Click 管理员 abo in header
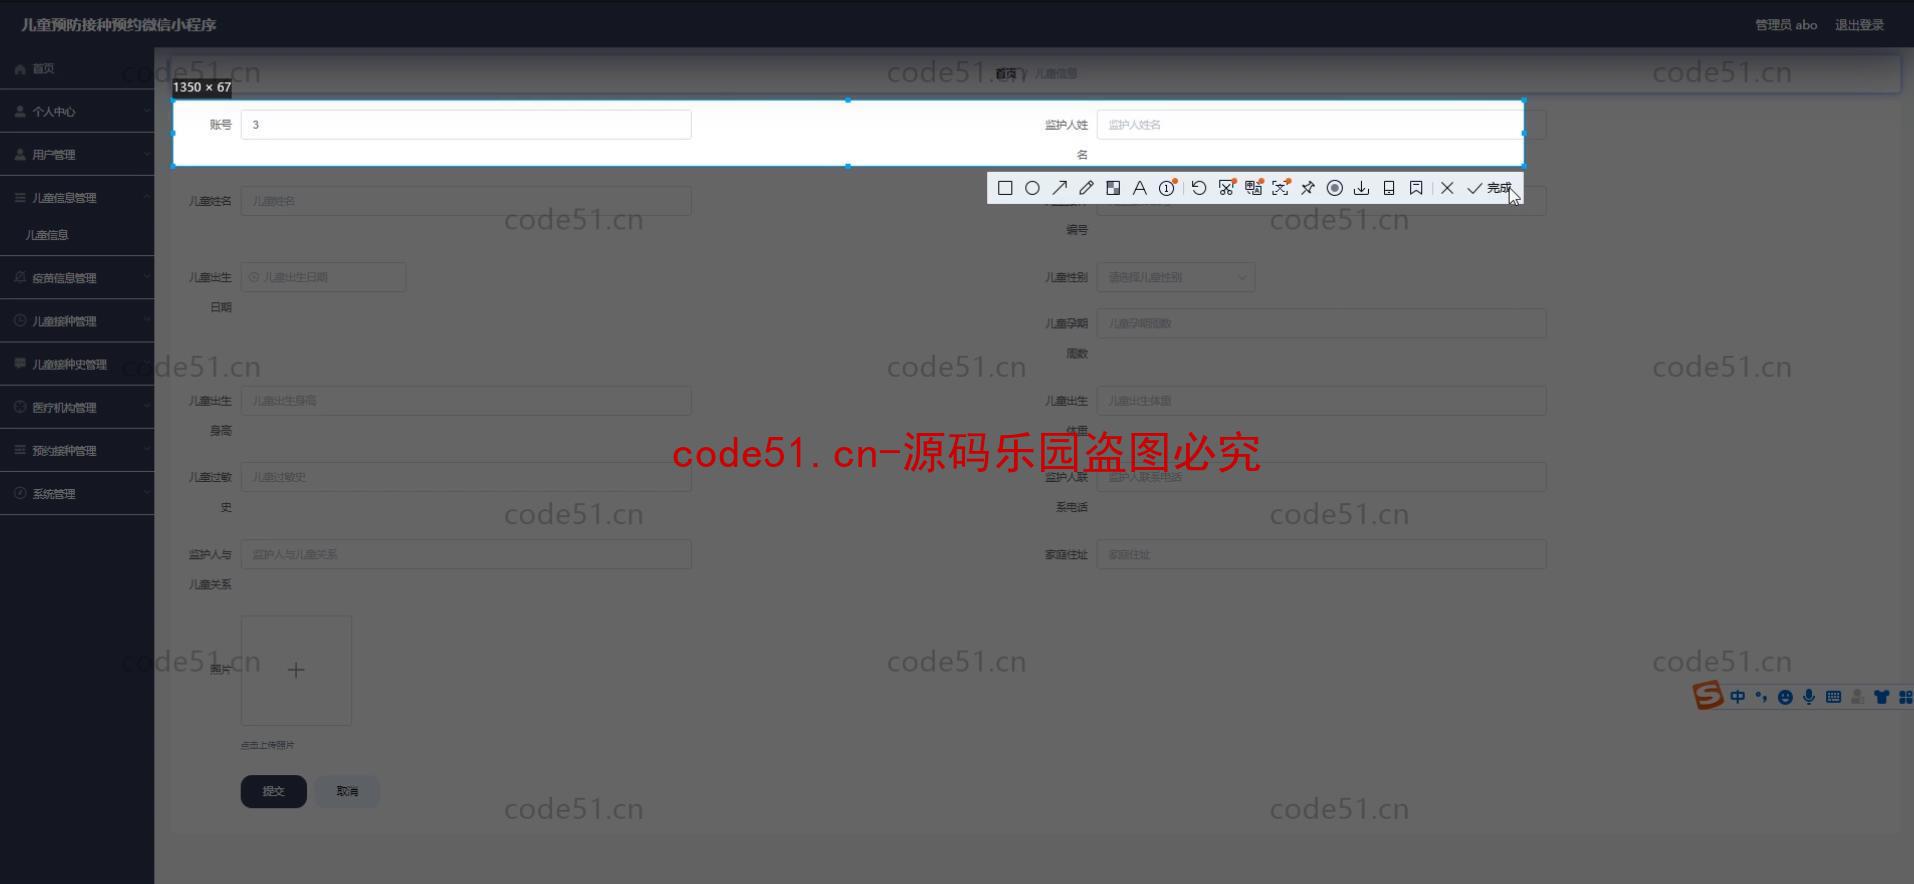 pos(1786,25)
